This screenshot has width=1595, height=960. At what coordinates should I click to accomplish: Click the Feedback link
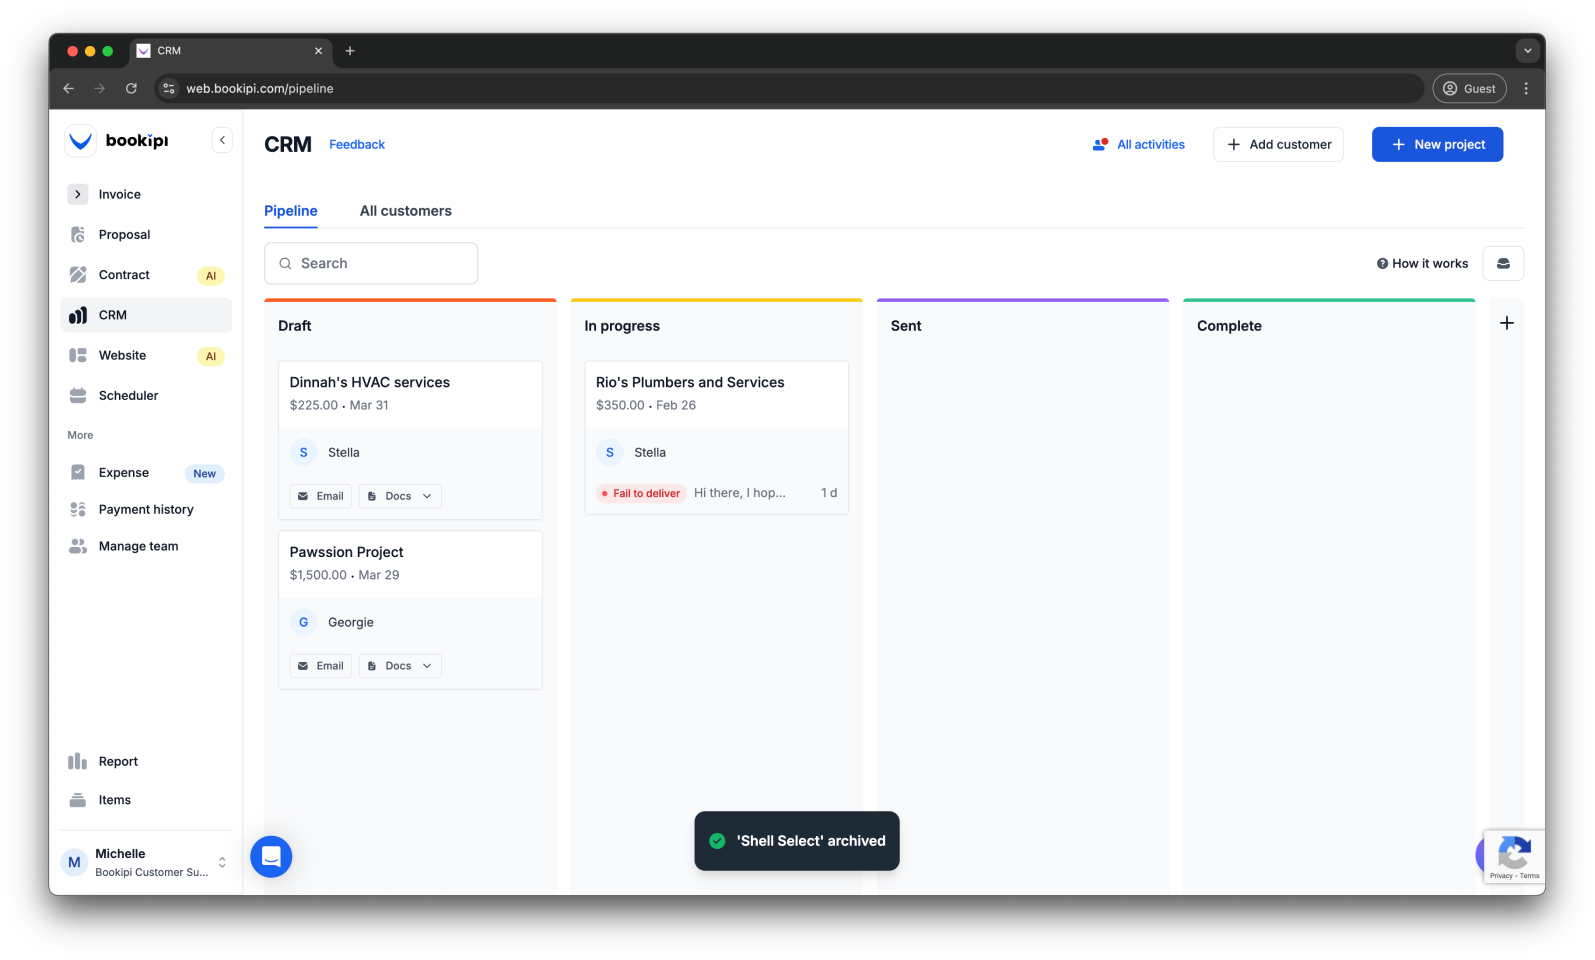pyautogui.click(x=357, y=145)
